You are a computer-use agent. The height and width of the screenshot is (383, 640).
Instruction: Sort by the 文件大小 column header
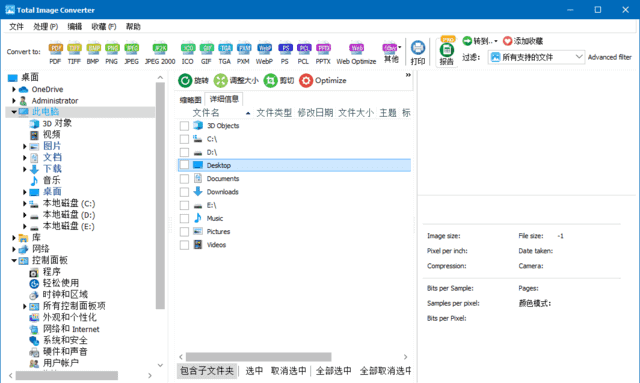click(356, 113)
